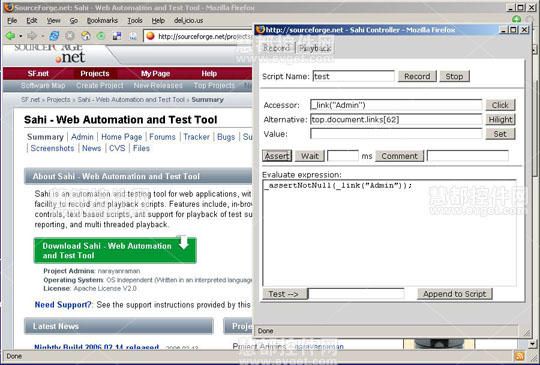Focus the Script Name field containing test
Screen dimensions: 540x365
pyautogui.click(x=354, y=76)
